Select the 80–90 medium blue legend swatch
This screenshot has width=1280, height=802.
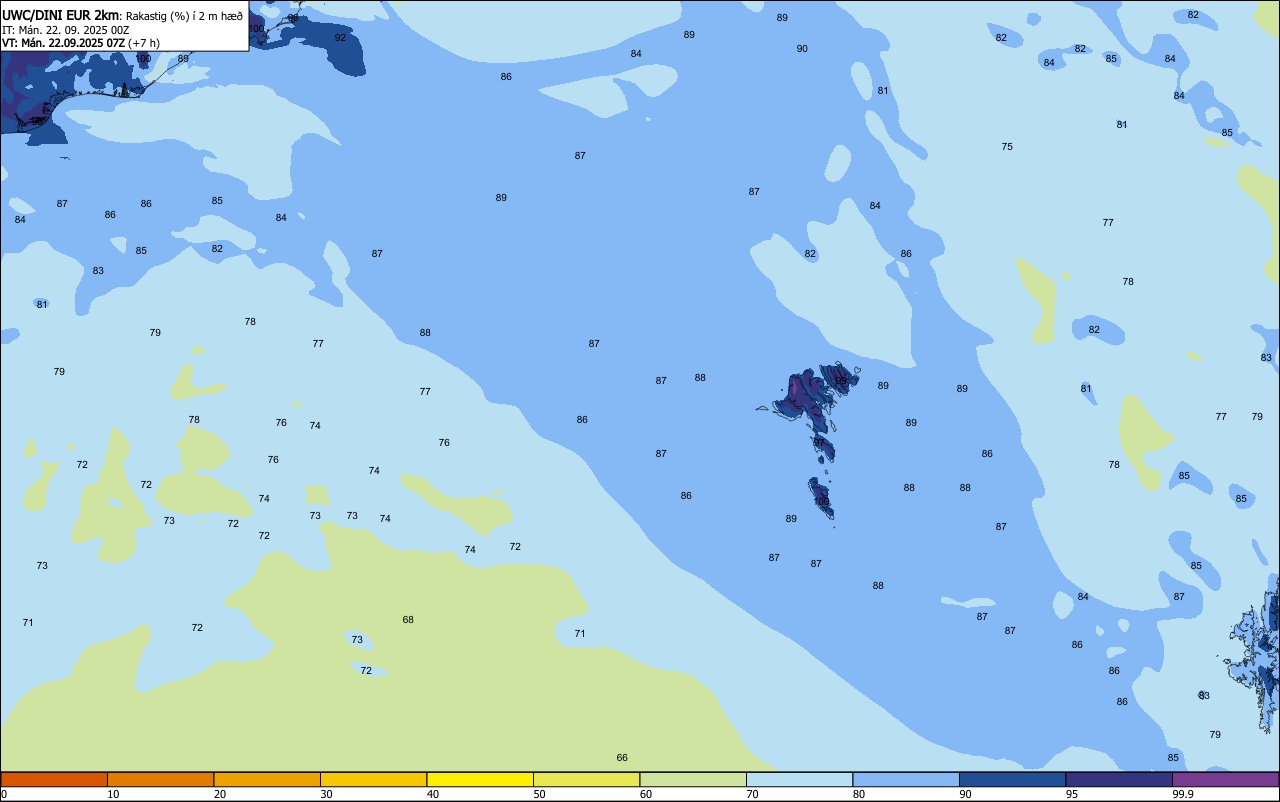point(906,779)
